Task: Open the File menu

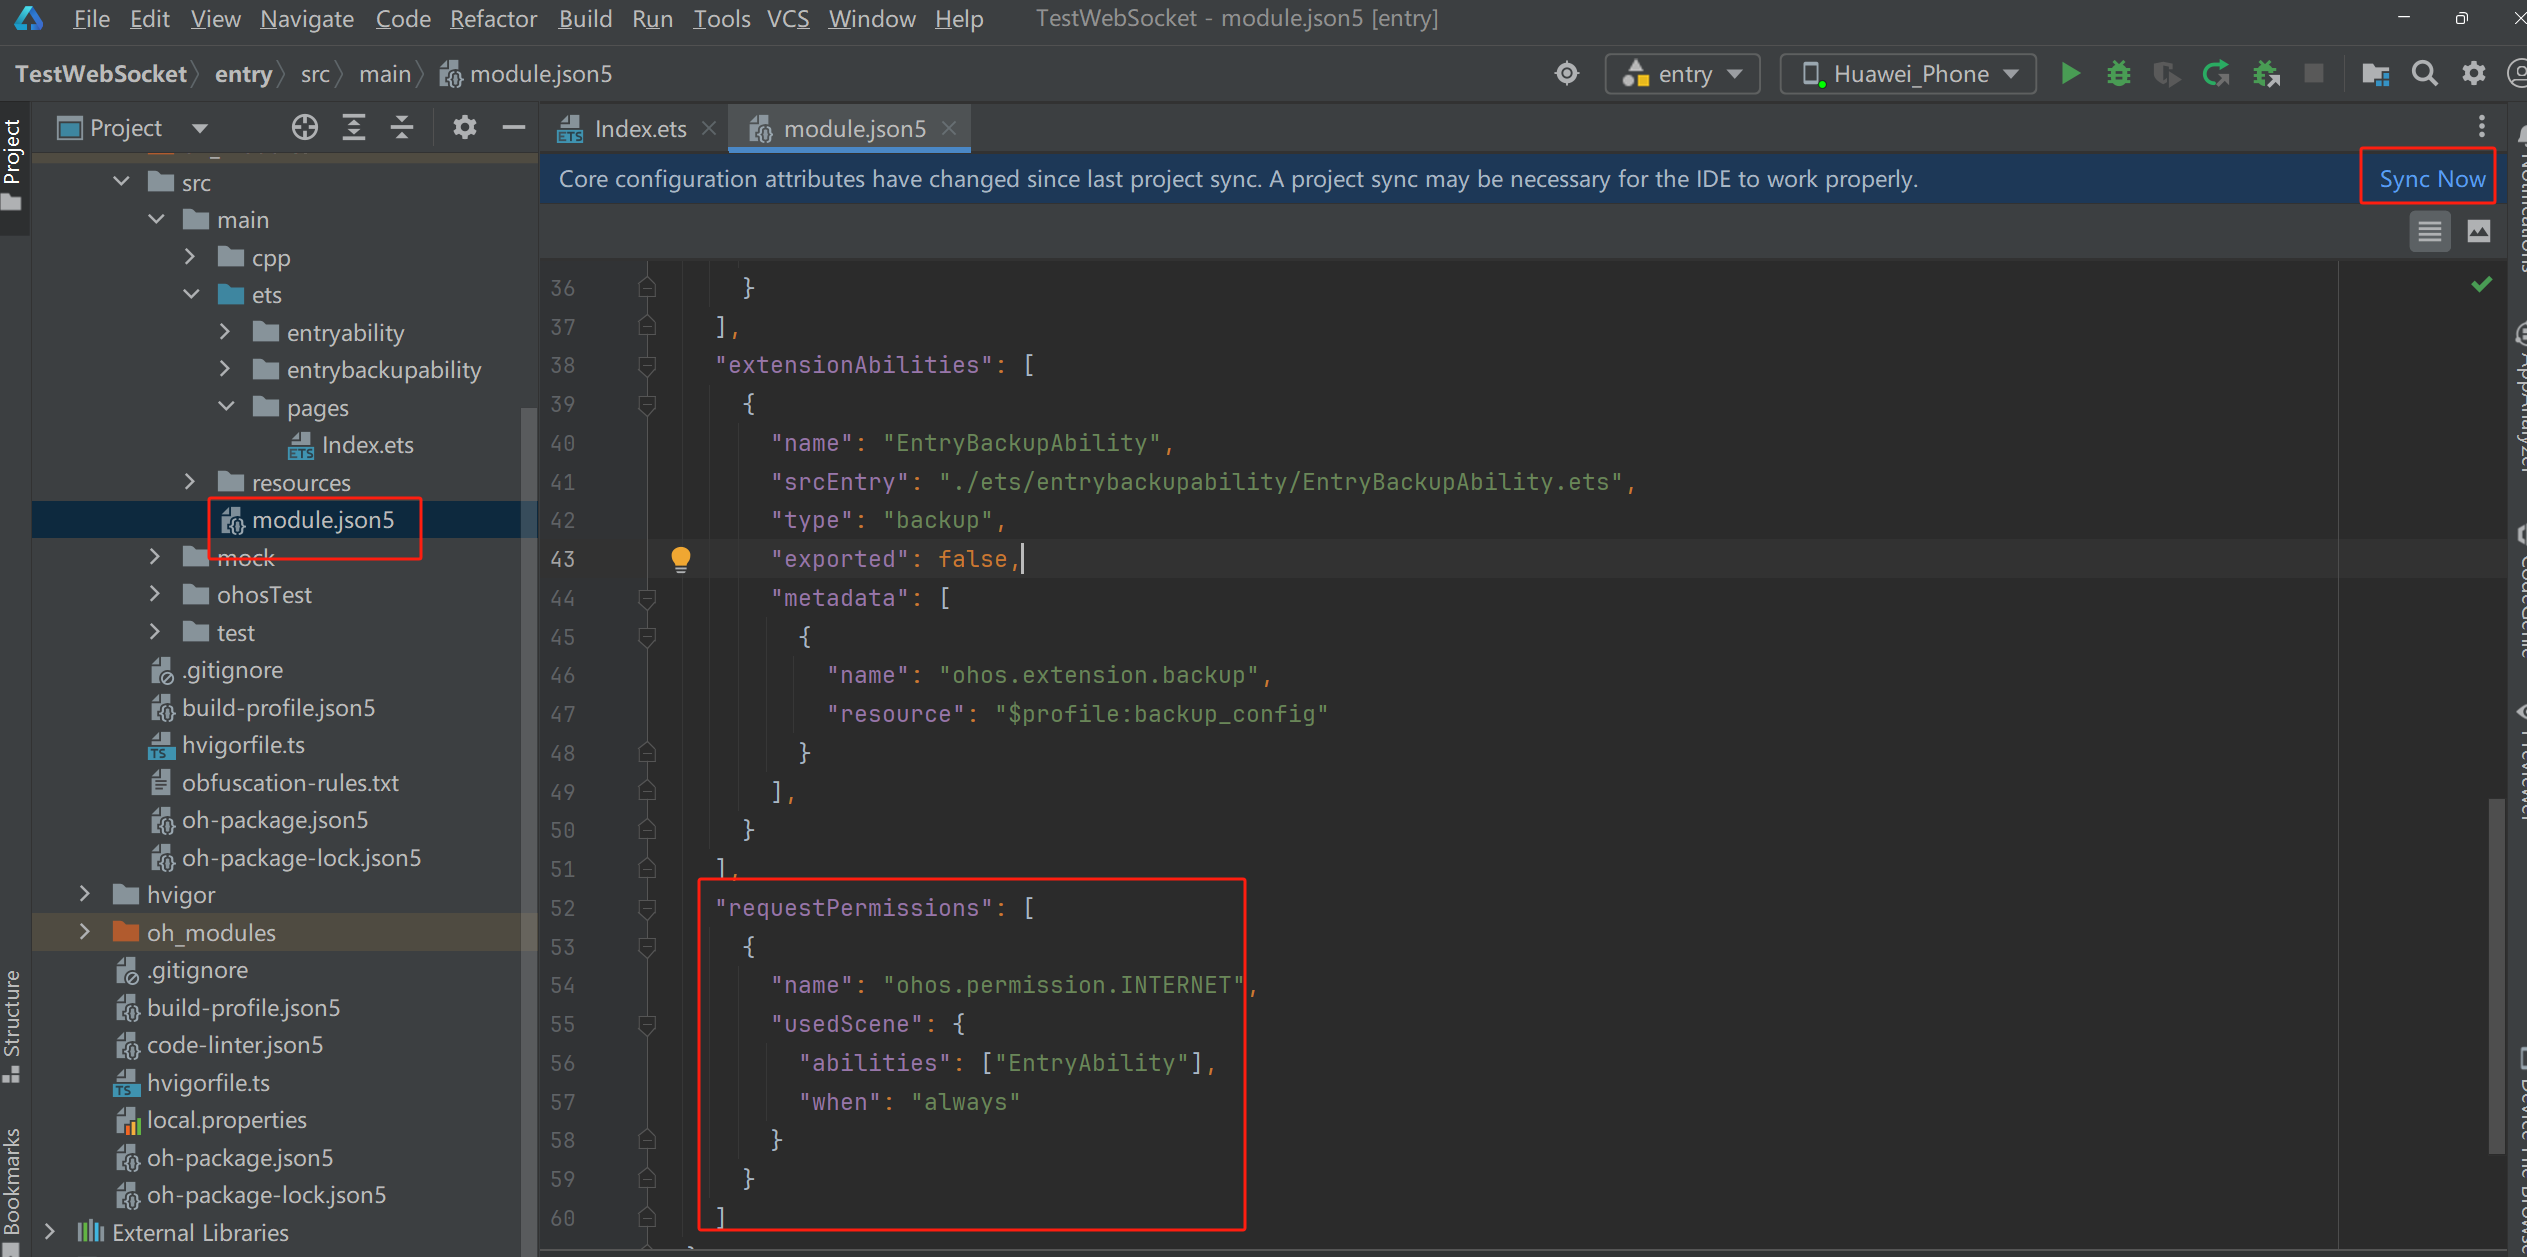Action: tap(91, 18)
